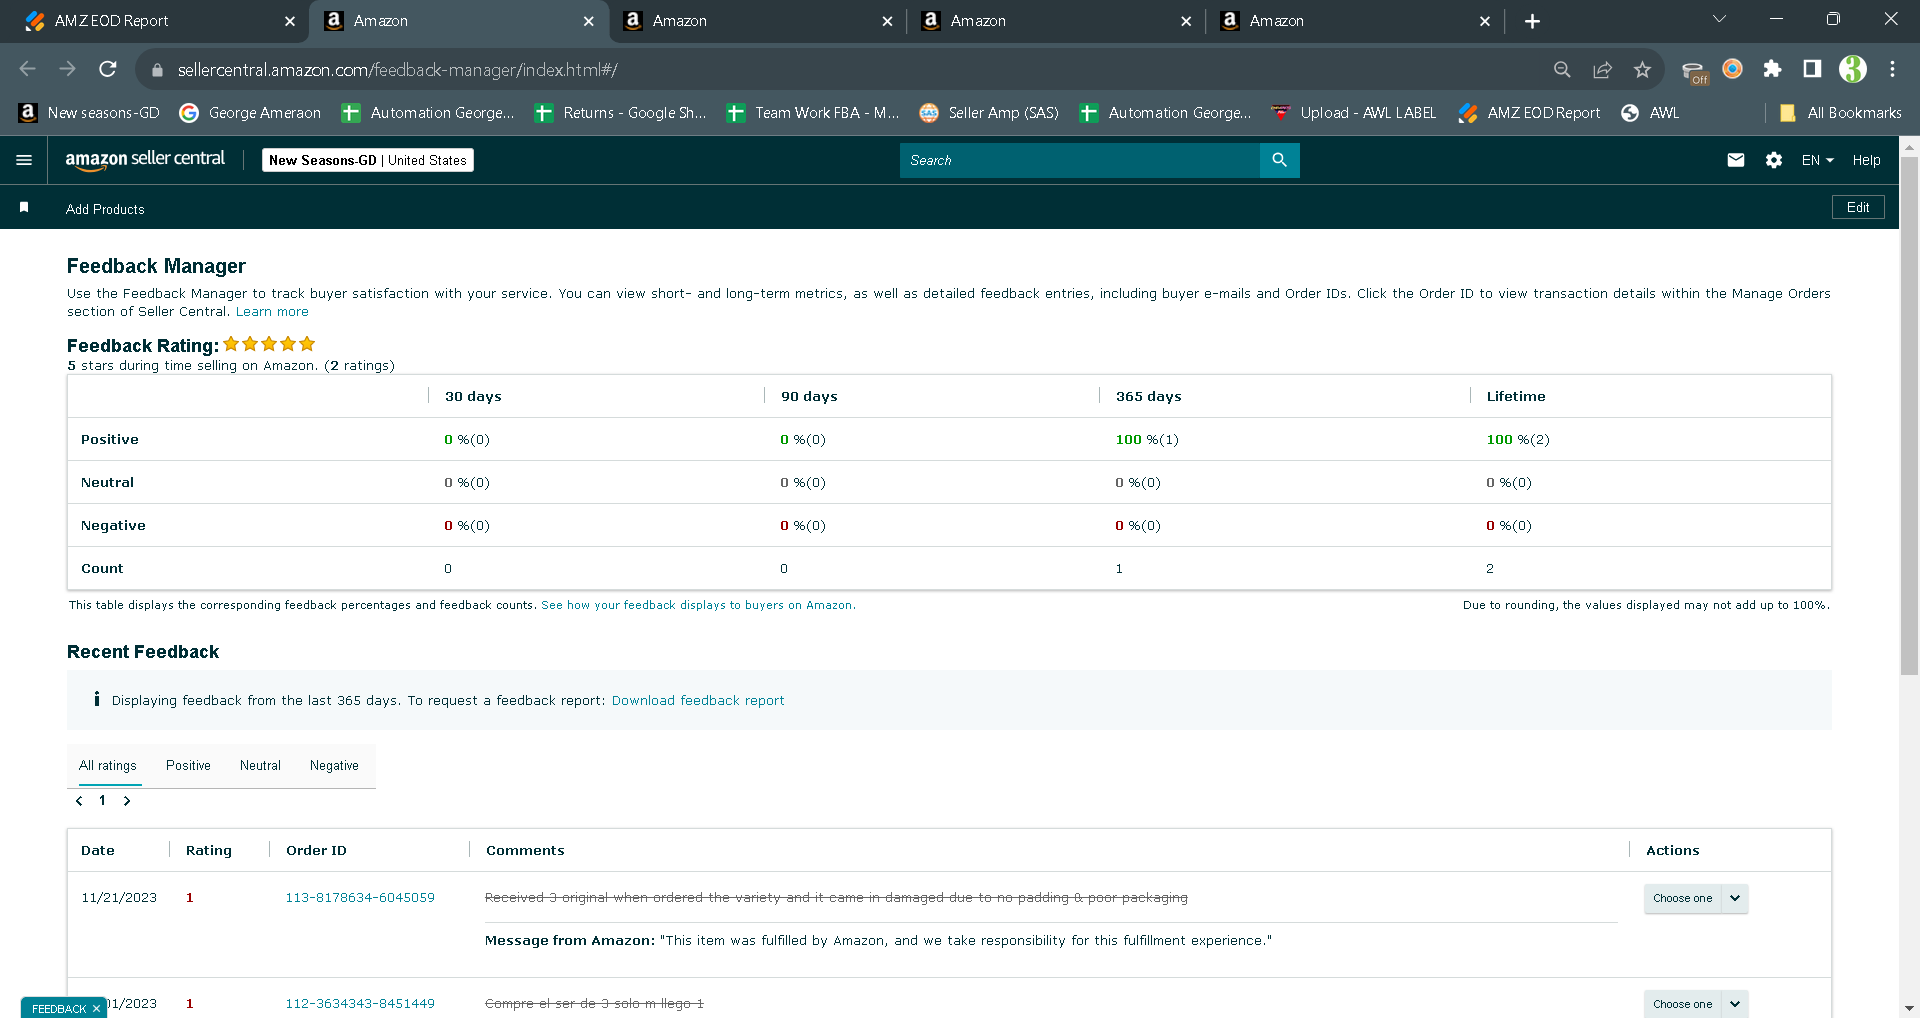Viewport: 1920px width, 1018px height.
Task: Open the Chrome profile avatar
Action: click(x=1853, y=69)
